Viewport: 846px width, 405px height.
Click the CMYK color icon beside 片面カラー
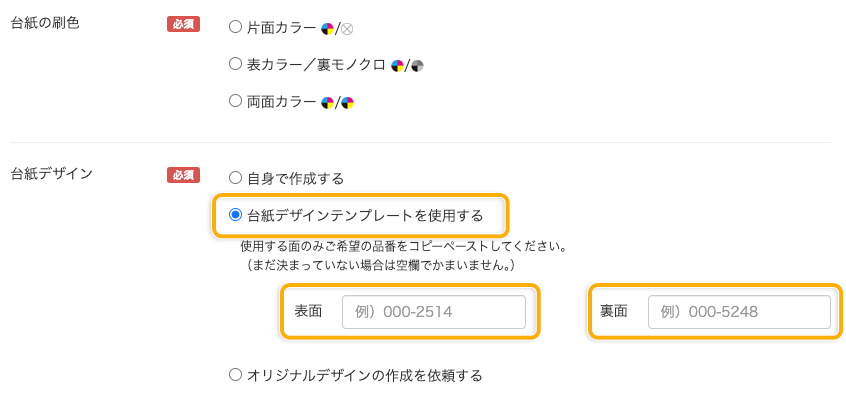[327, 29]
